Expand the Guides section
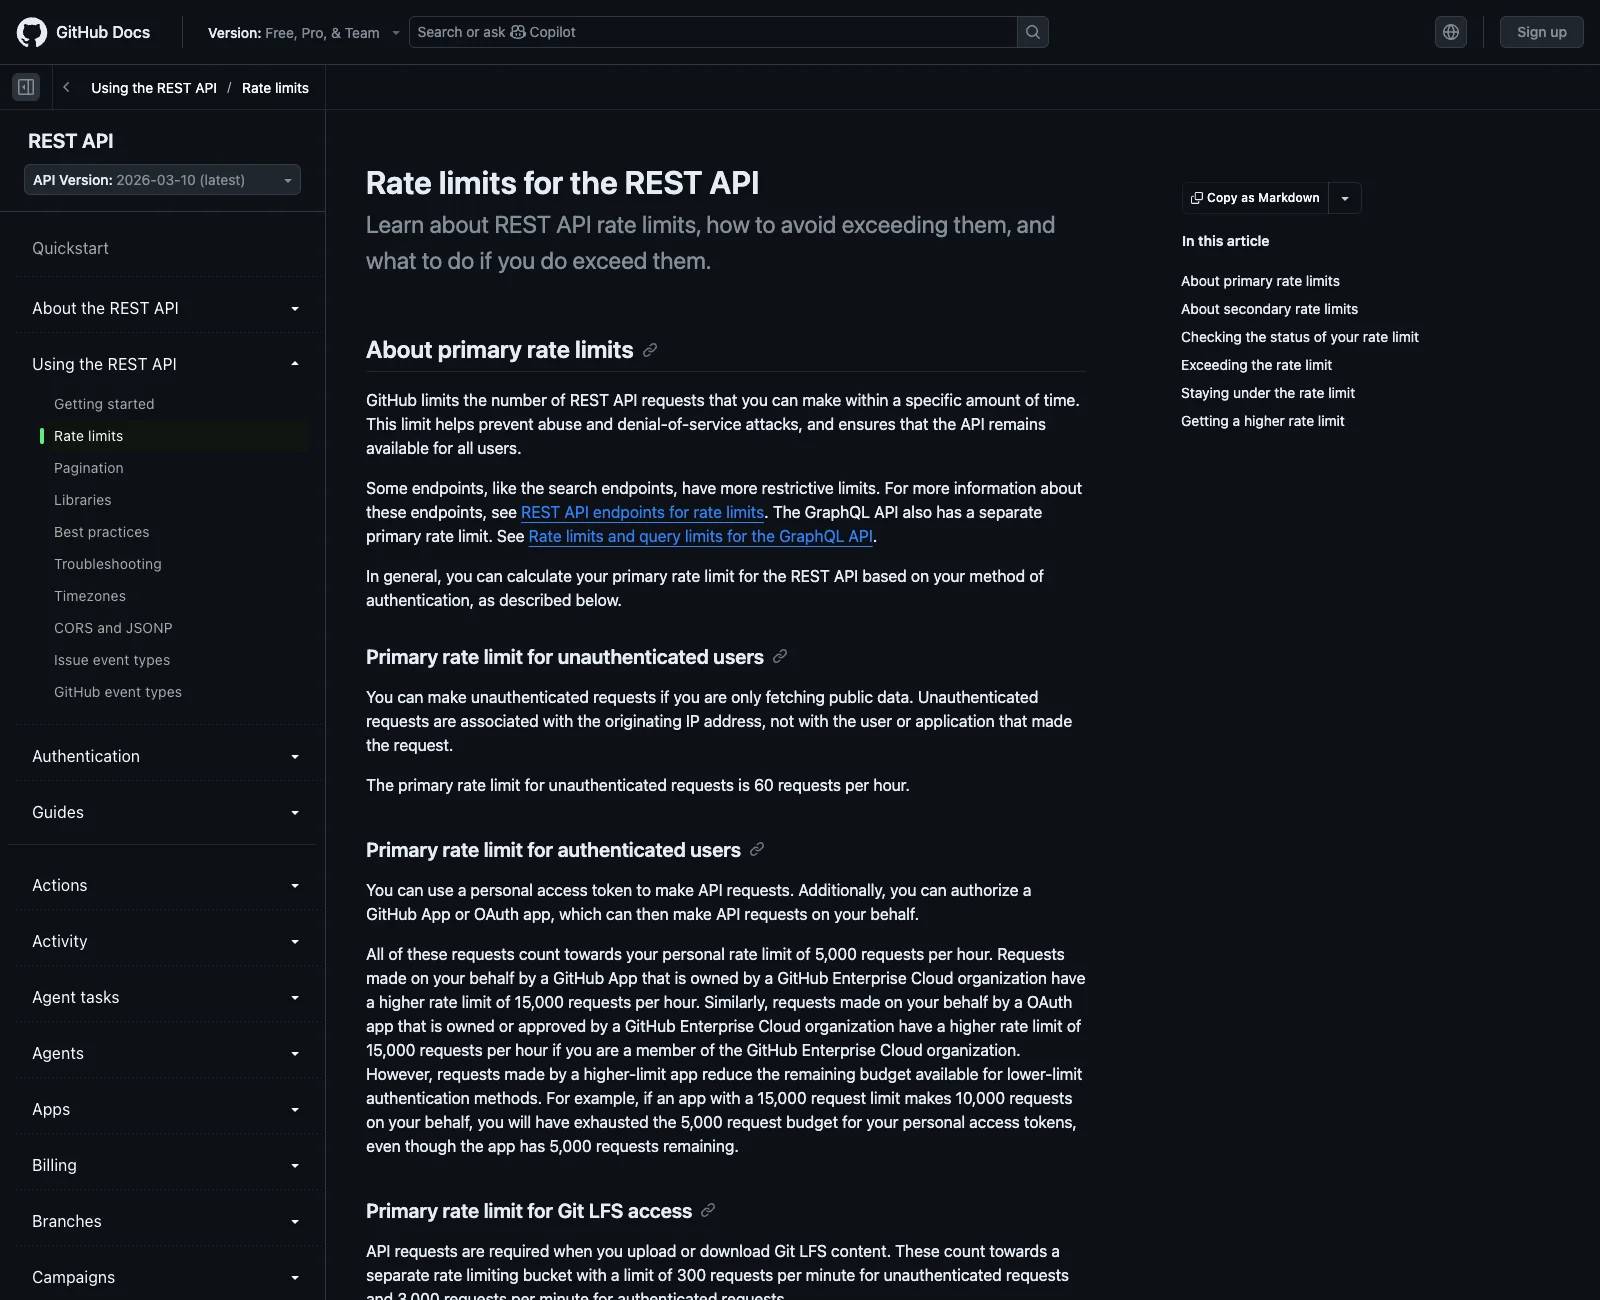This screenshot has height=1300, width=1600. click(165, 812)
